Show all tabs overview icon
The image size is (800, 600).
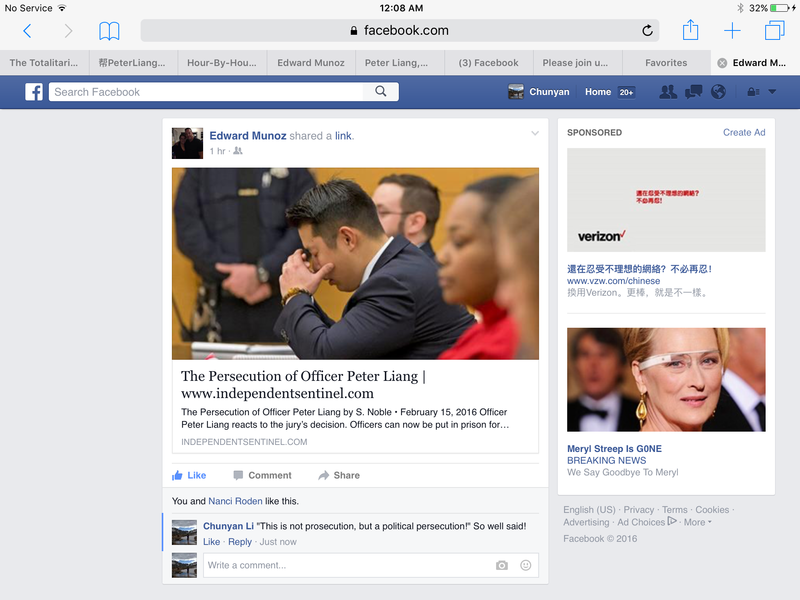(774, 31)
